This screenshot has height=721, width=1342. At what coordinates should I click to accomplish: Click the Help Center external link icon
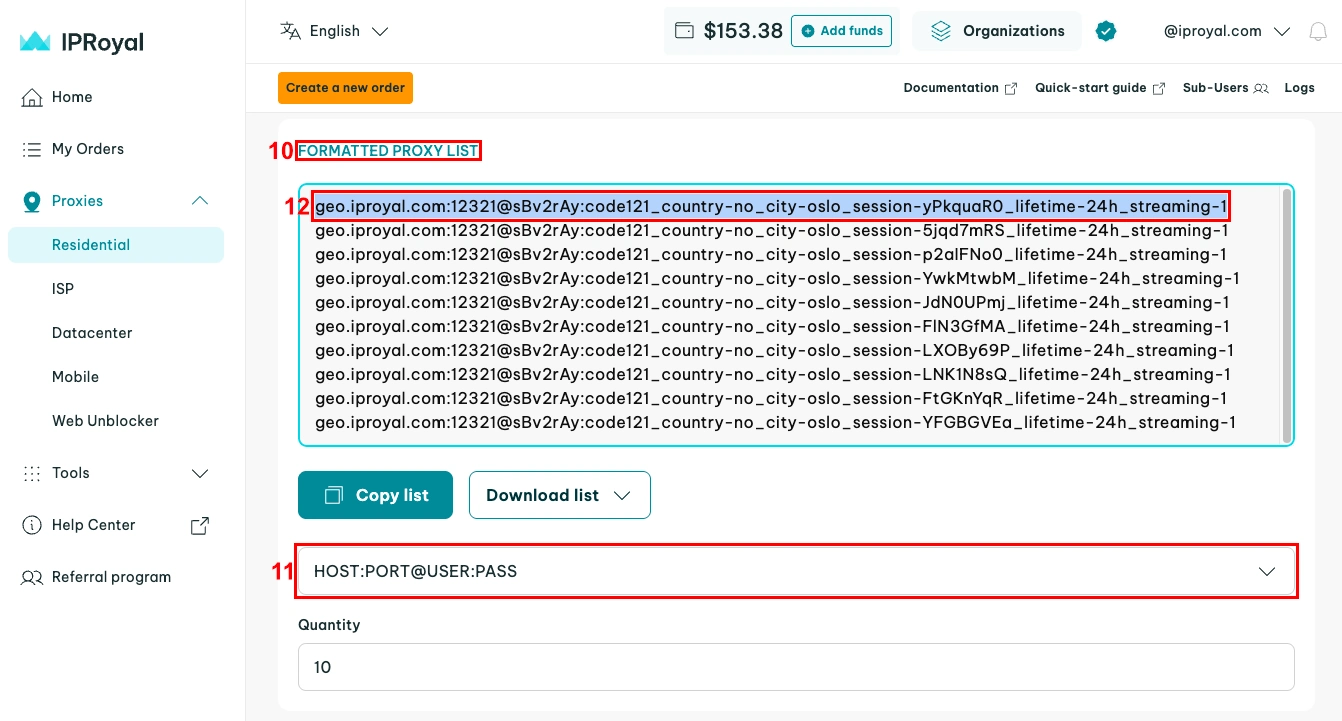[200, 525]
